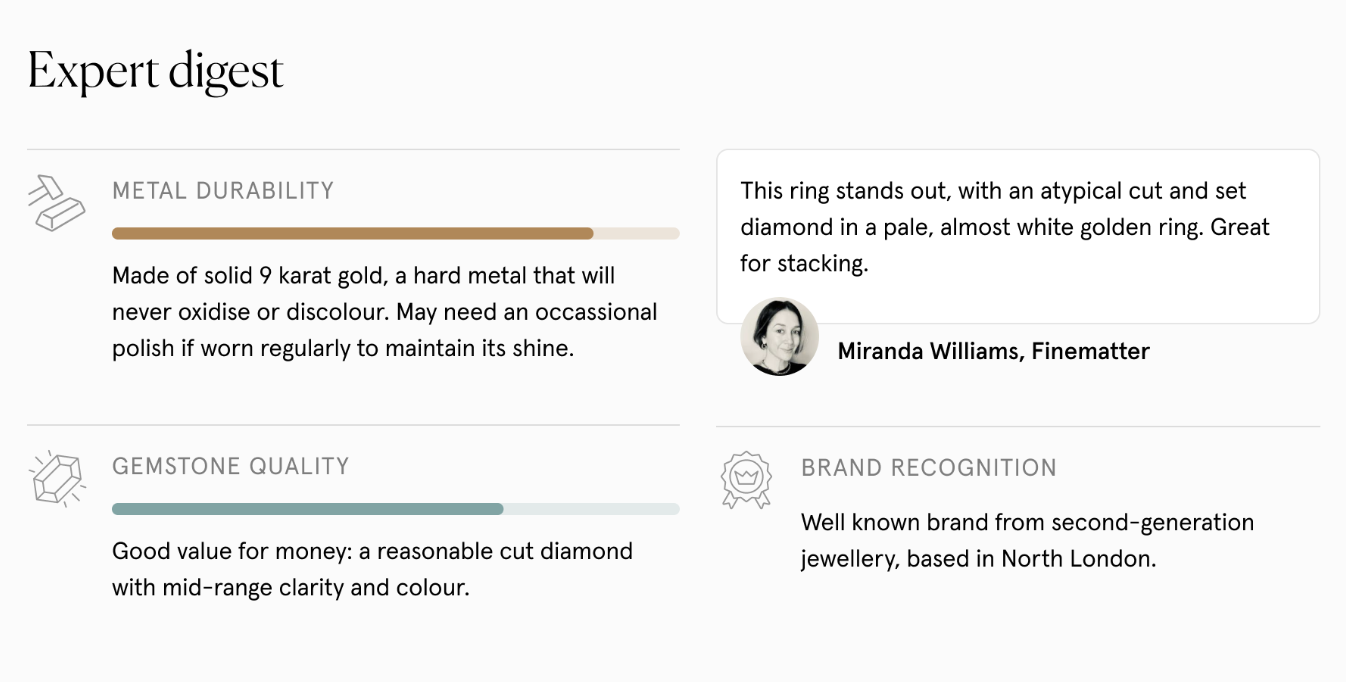The height and width of the screenshot is (682, 1346).
Task: Click the gemstone diamond icon
Action: 56,479
